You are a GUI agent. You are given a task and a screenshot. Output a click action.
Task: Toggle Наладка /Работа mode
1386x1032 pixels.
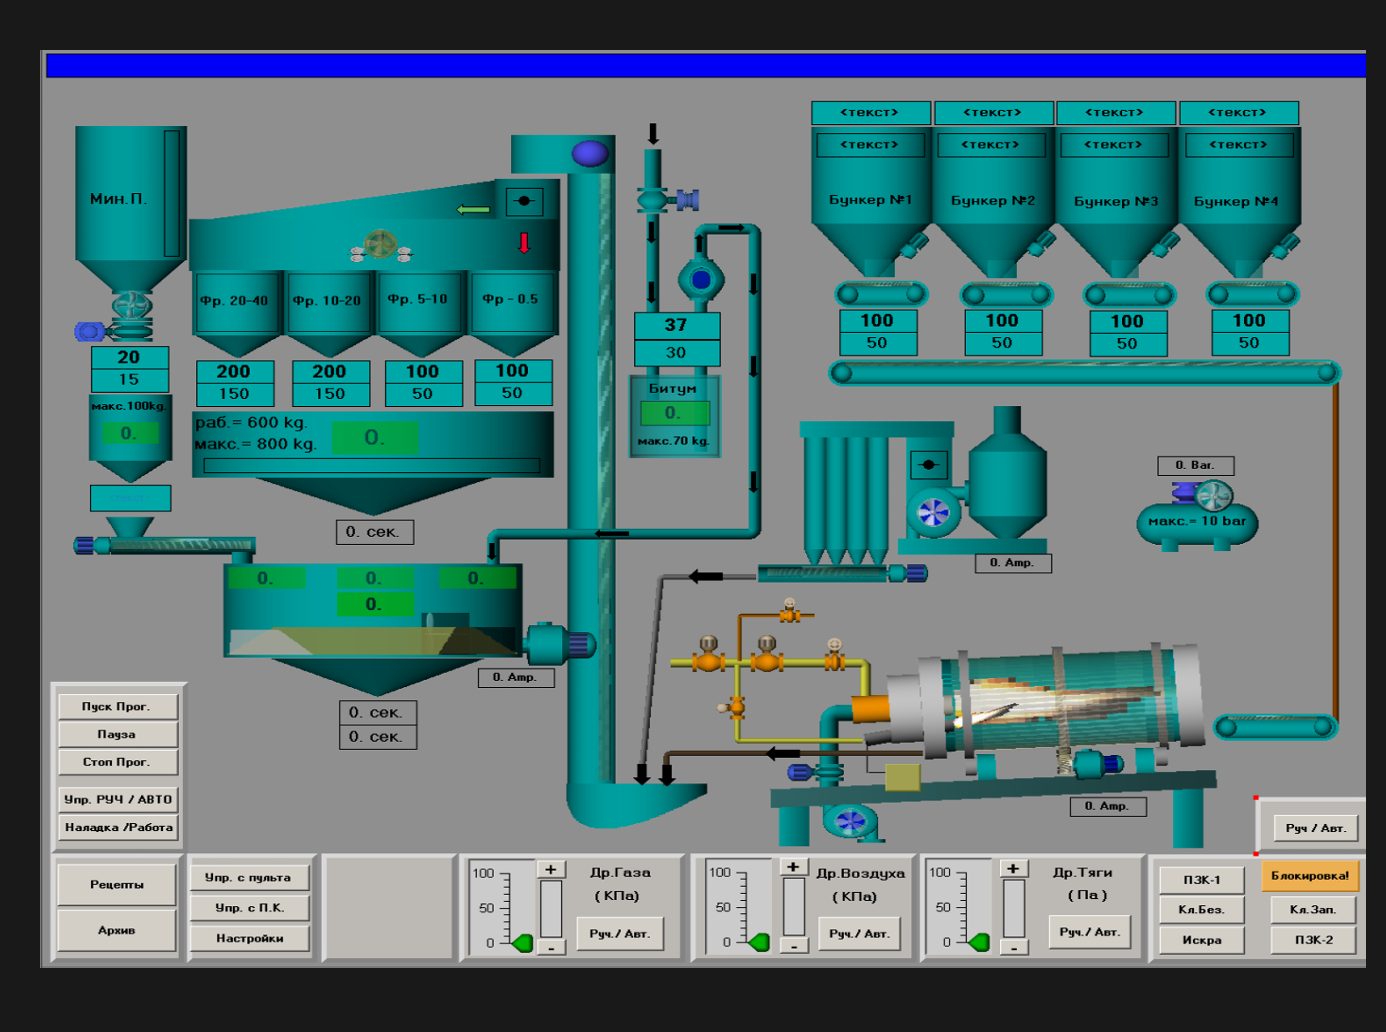pos(118,827)
